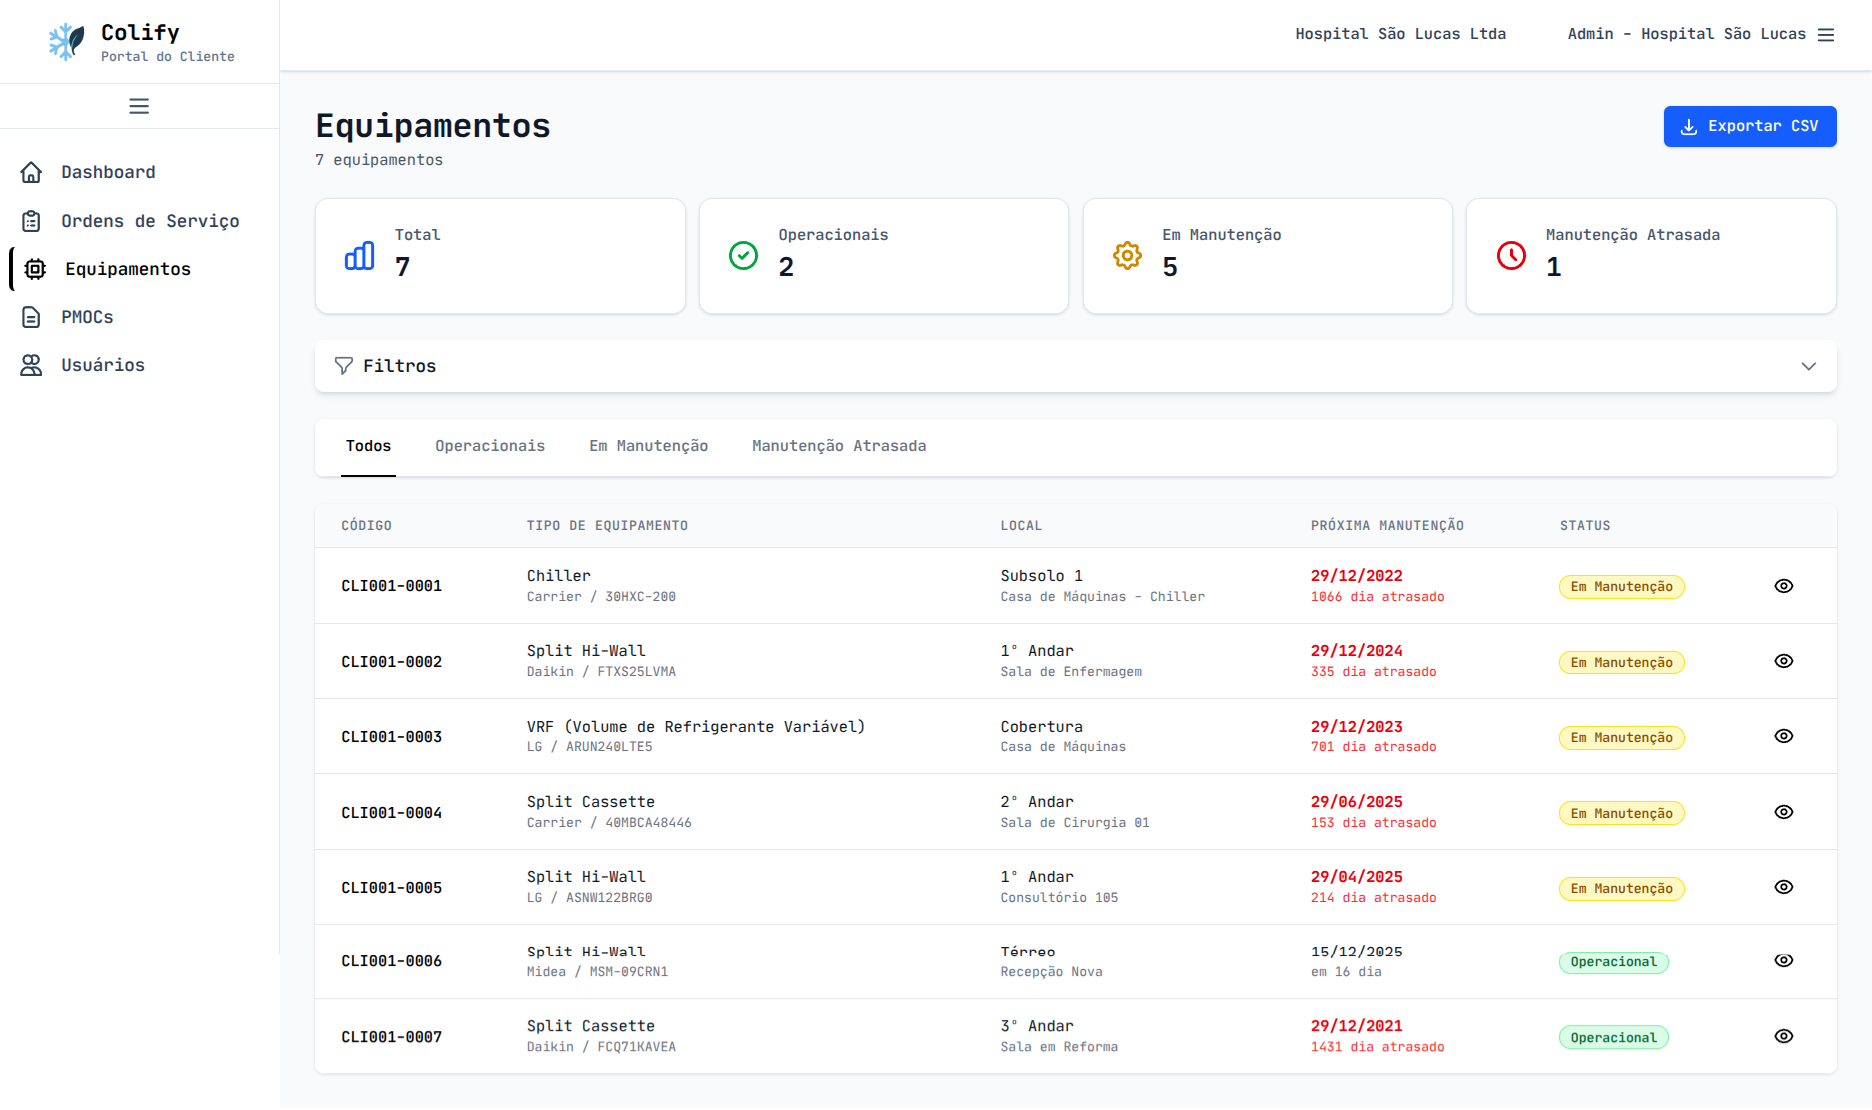Click the Em Manutenção badge for CLI001-0002
1872x1110 pixels.
[1621, 662]
